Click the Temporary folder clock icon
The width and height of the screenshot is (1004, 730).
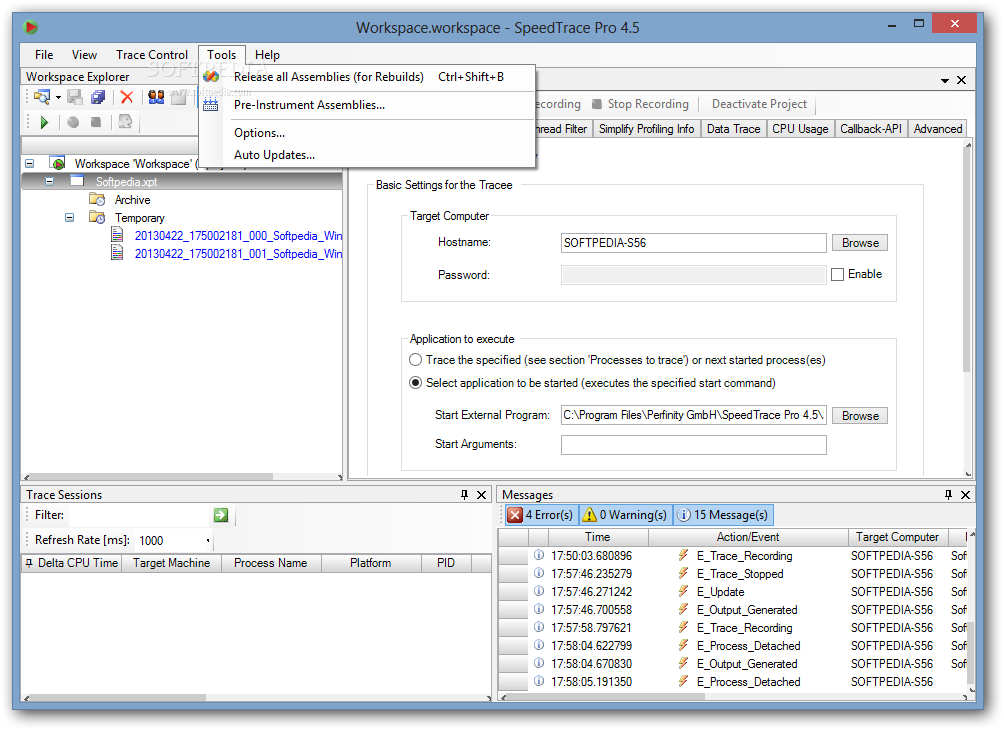[97, 217]
